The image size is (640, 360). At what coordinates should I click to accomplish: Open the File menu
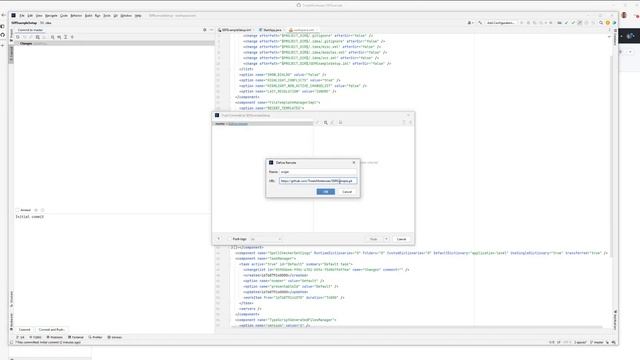(22, 16)
